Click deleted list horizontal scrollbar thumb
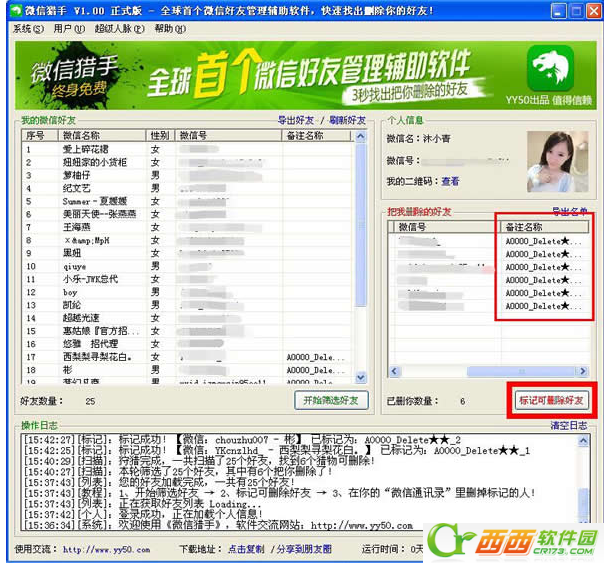The image size is (604, 563). 522,371
